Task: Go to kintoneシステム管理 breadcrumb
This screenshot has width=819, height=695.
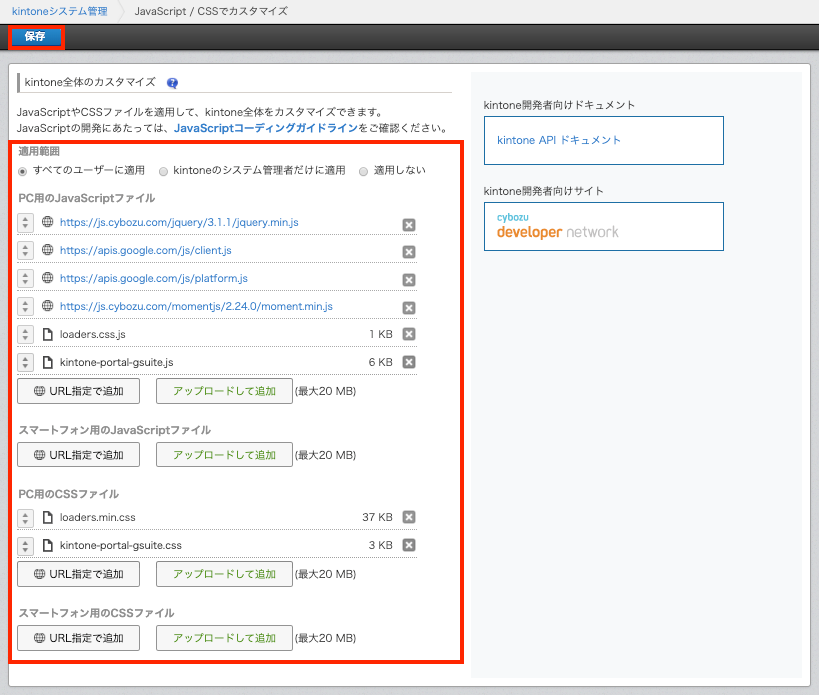Action: click(59, 11)
